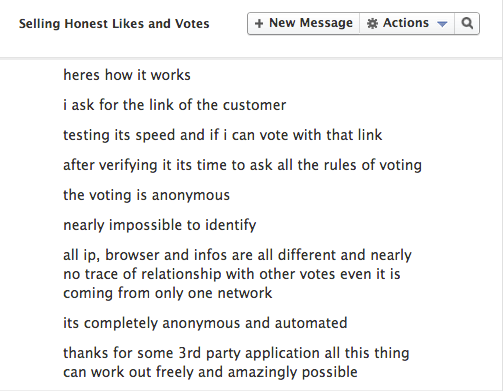Click message about testing its speed
This screenshot has width=503, height=391.
[x=222, y=135]
